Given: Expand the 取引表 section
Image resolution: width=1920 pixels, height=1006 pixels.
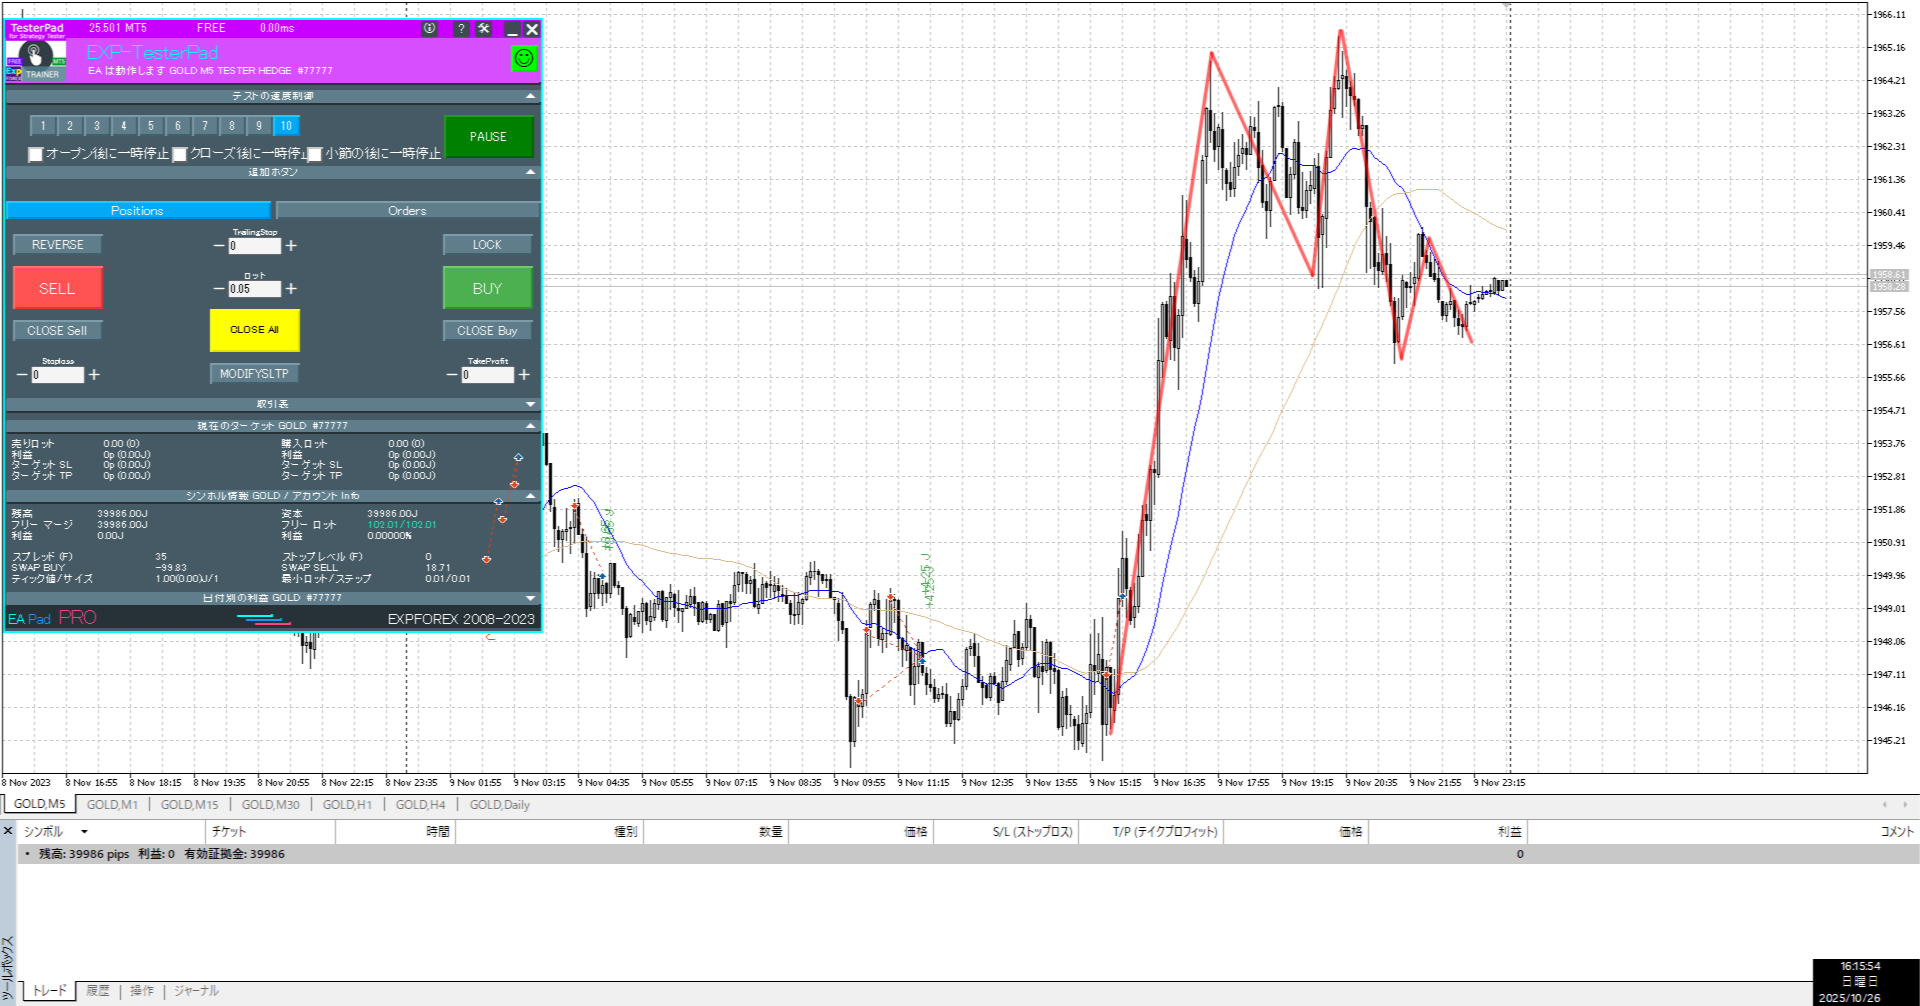Looking at the screenshot, I should point(530,404).
